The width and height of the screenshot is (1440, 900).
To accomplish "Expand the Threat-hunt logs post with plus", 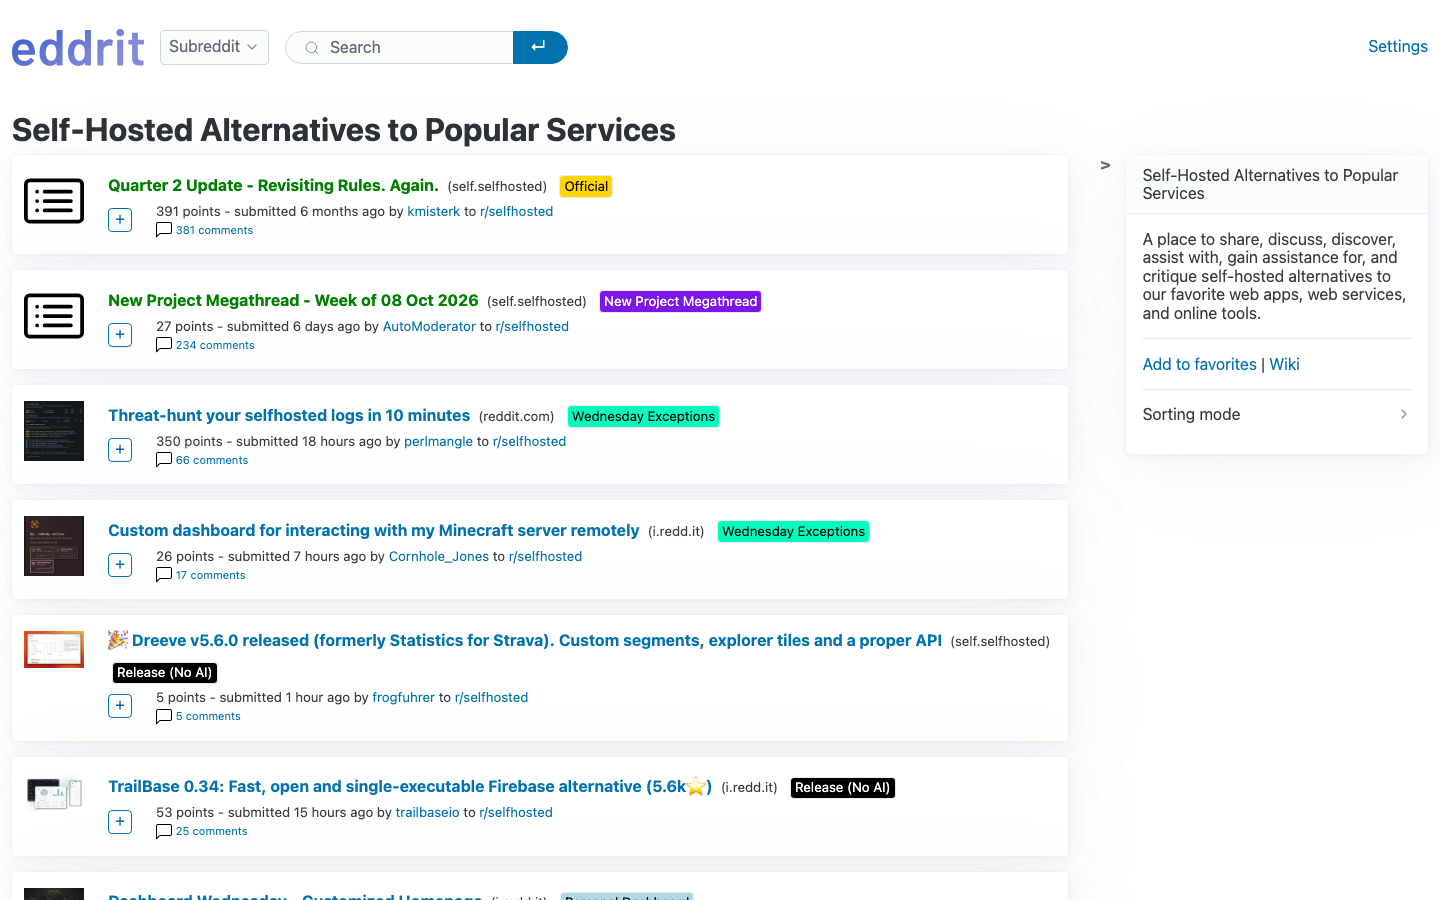I will 120,450.
